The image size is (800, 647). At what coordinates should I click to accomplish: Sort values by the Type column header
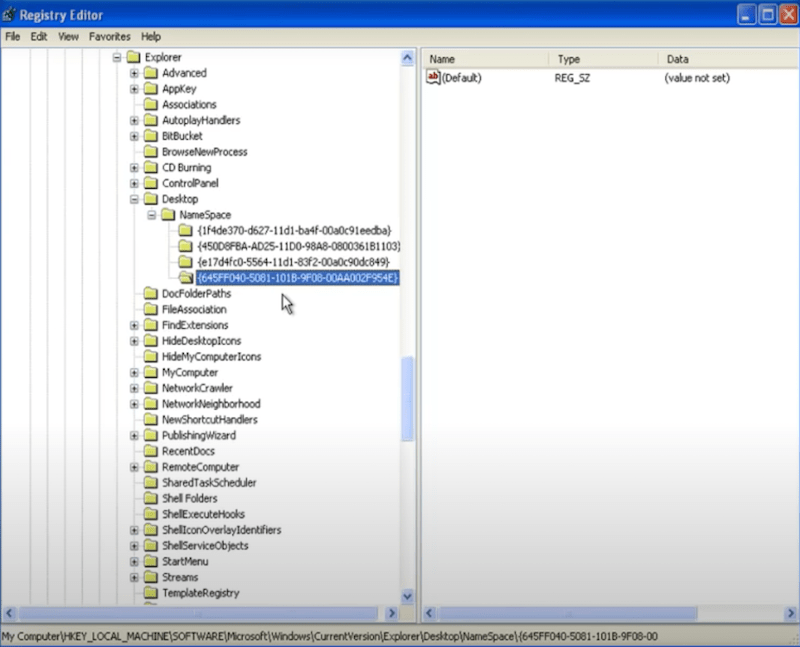coord(603,59)
